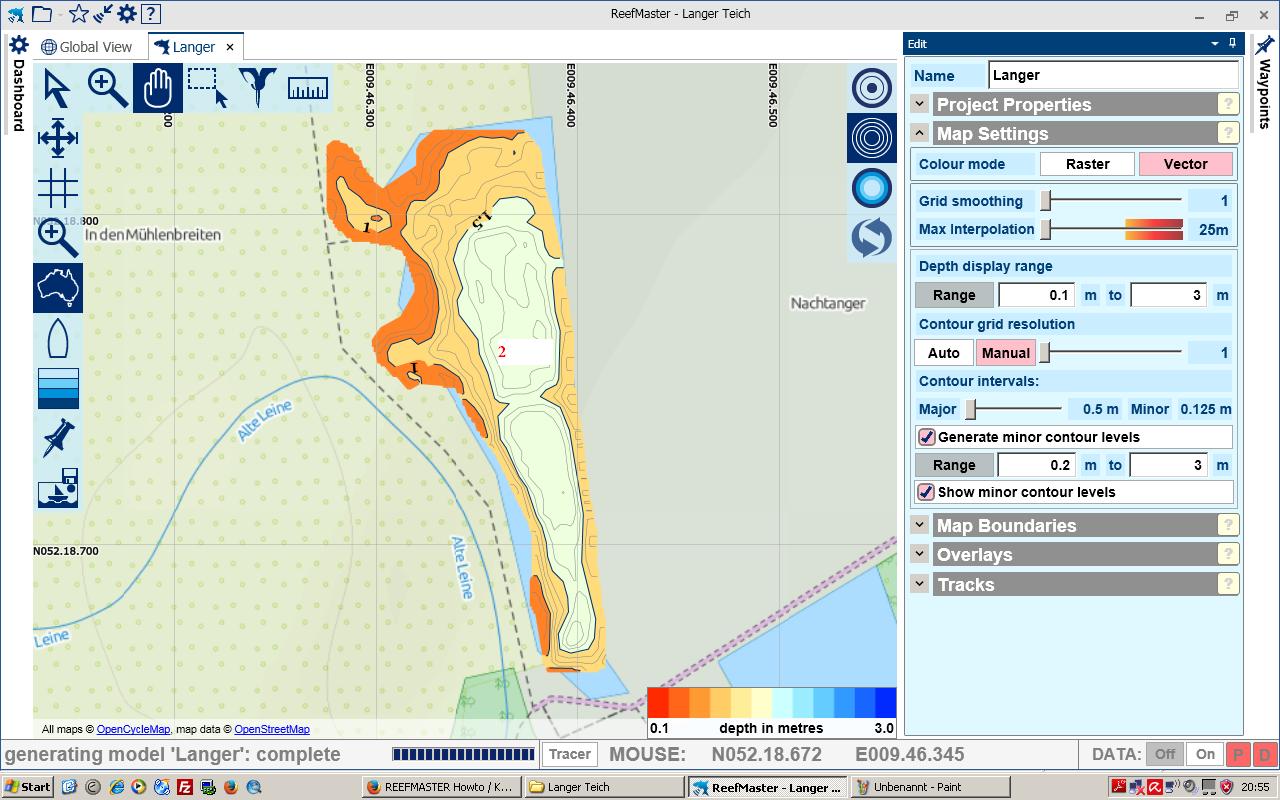
Task: Click the Dashboard gear icon
Action: click(x=18, y=45)
